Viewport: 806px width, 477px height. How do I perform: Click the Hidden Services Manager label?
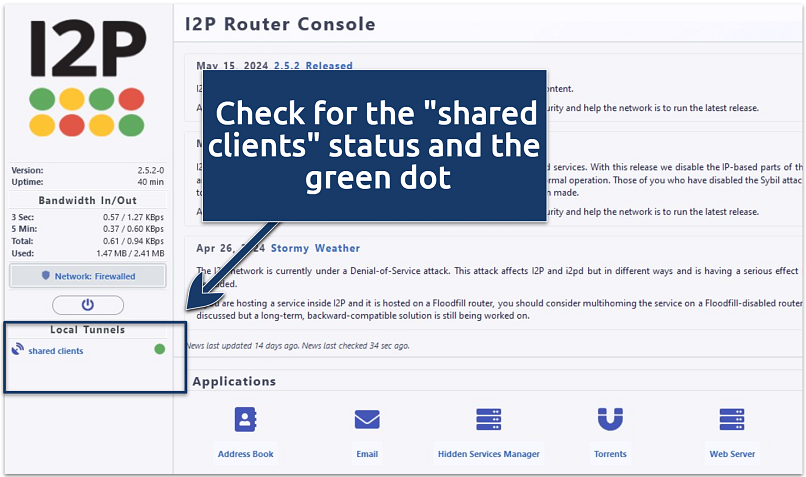pyautogui.click(x=488, y=454)
